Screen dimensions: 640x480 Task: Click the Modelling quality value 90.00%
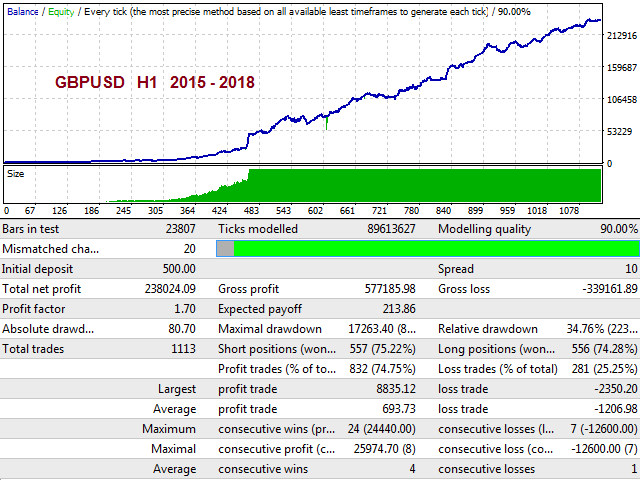619,229
